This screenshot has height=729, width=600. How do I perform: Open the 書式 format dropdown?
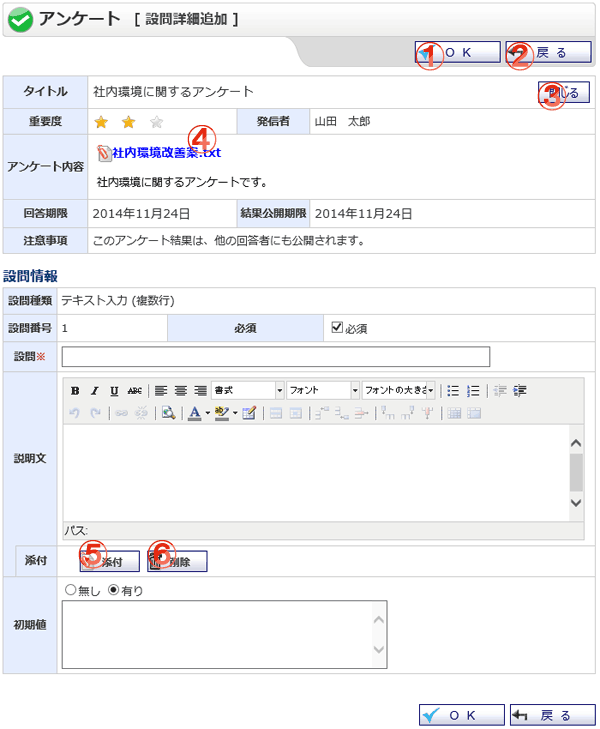click(x=248, y=391)
